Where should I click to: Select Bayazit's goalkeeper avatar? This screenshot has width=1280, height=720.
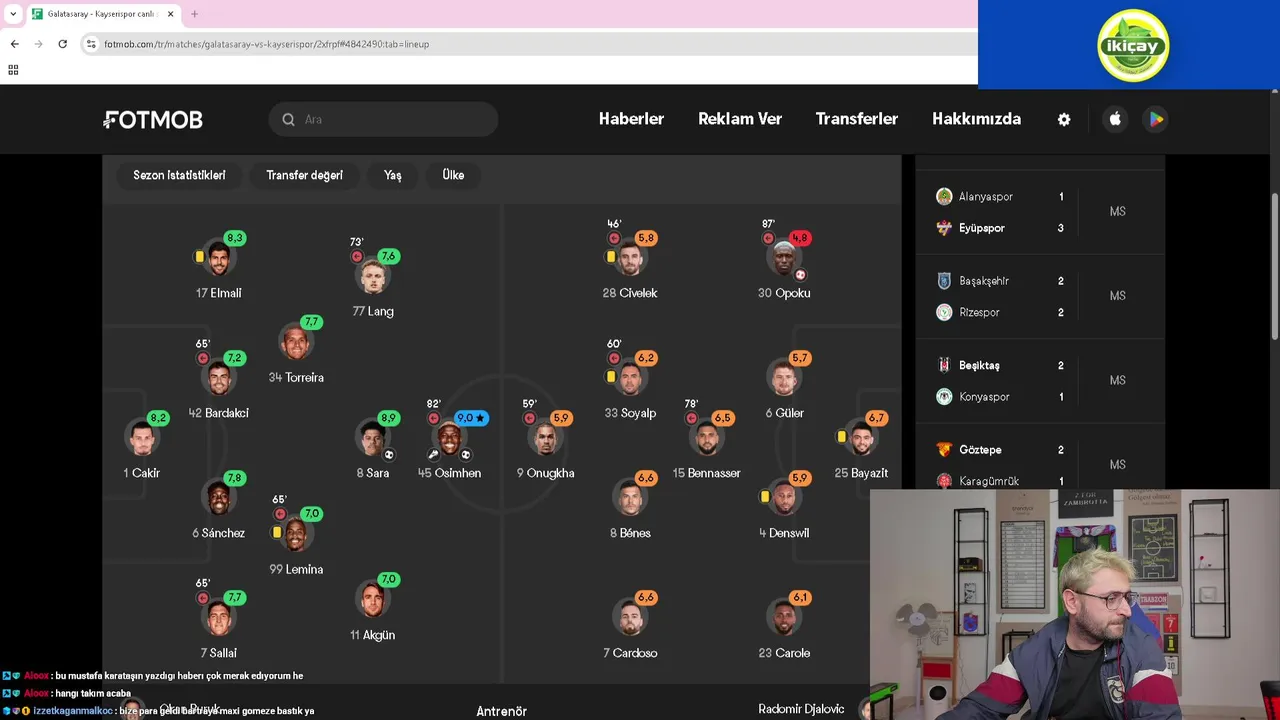[862, 438]
